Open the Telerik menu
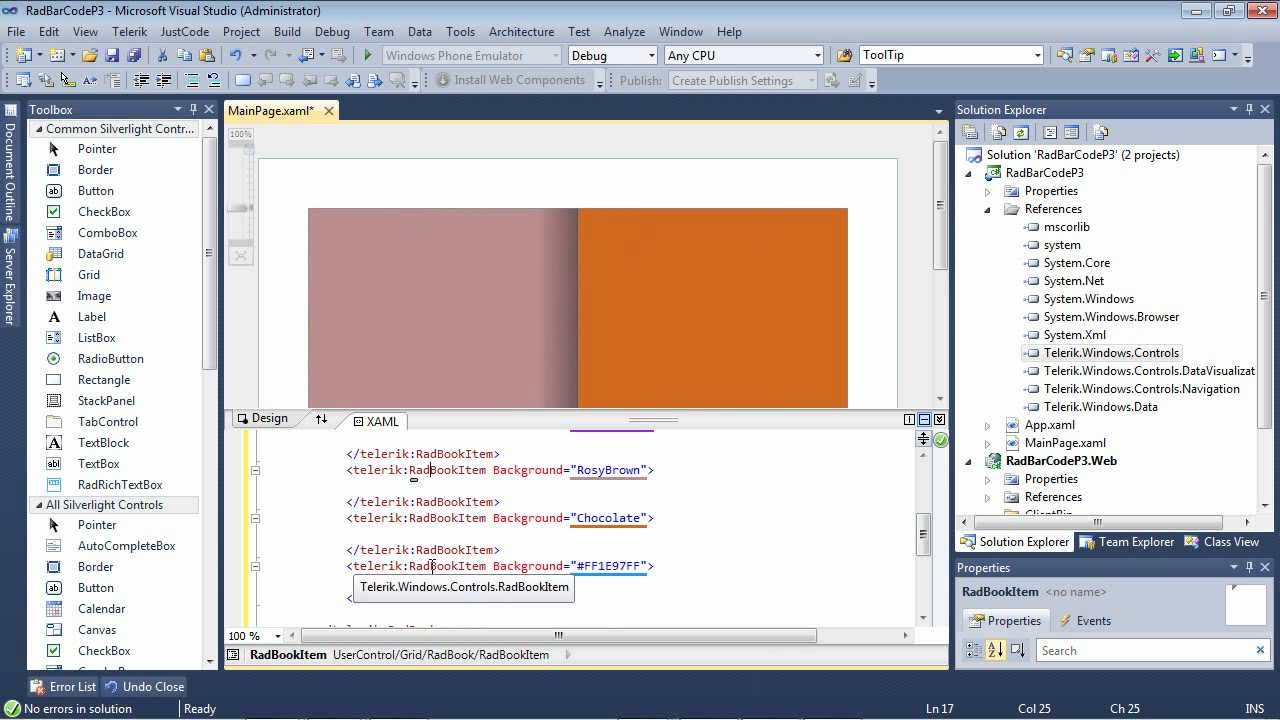 pos(129,32)
